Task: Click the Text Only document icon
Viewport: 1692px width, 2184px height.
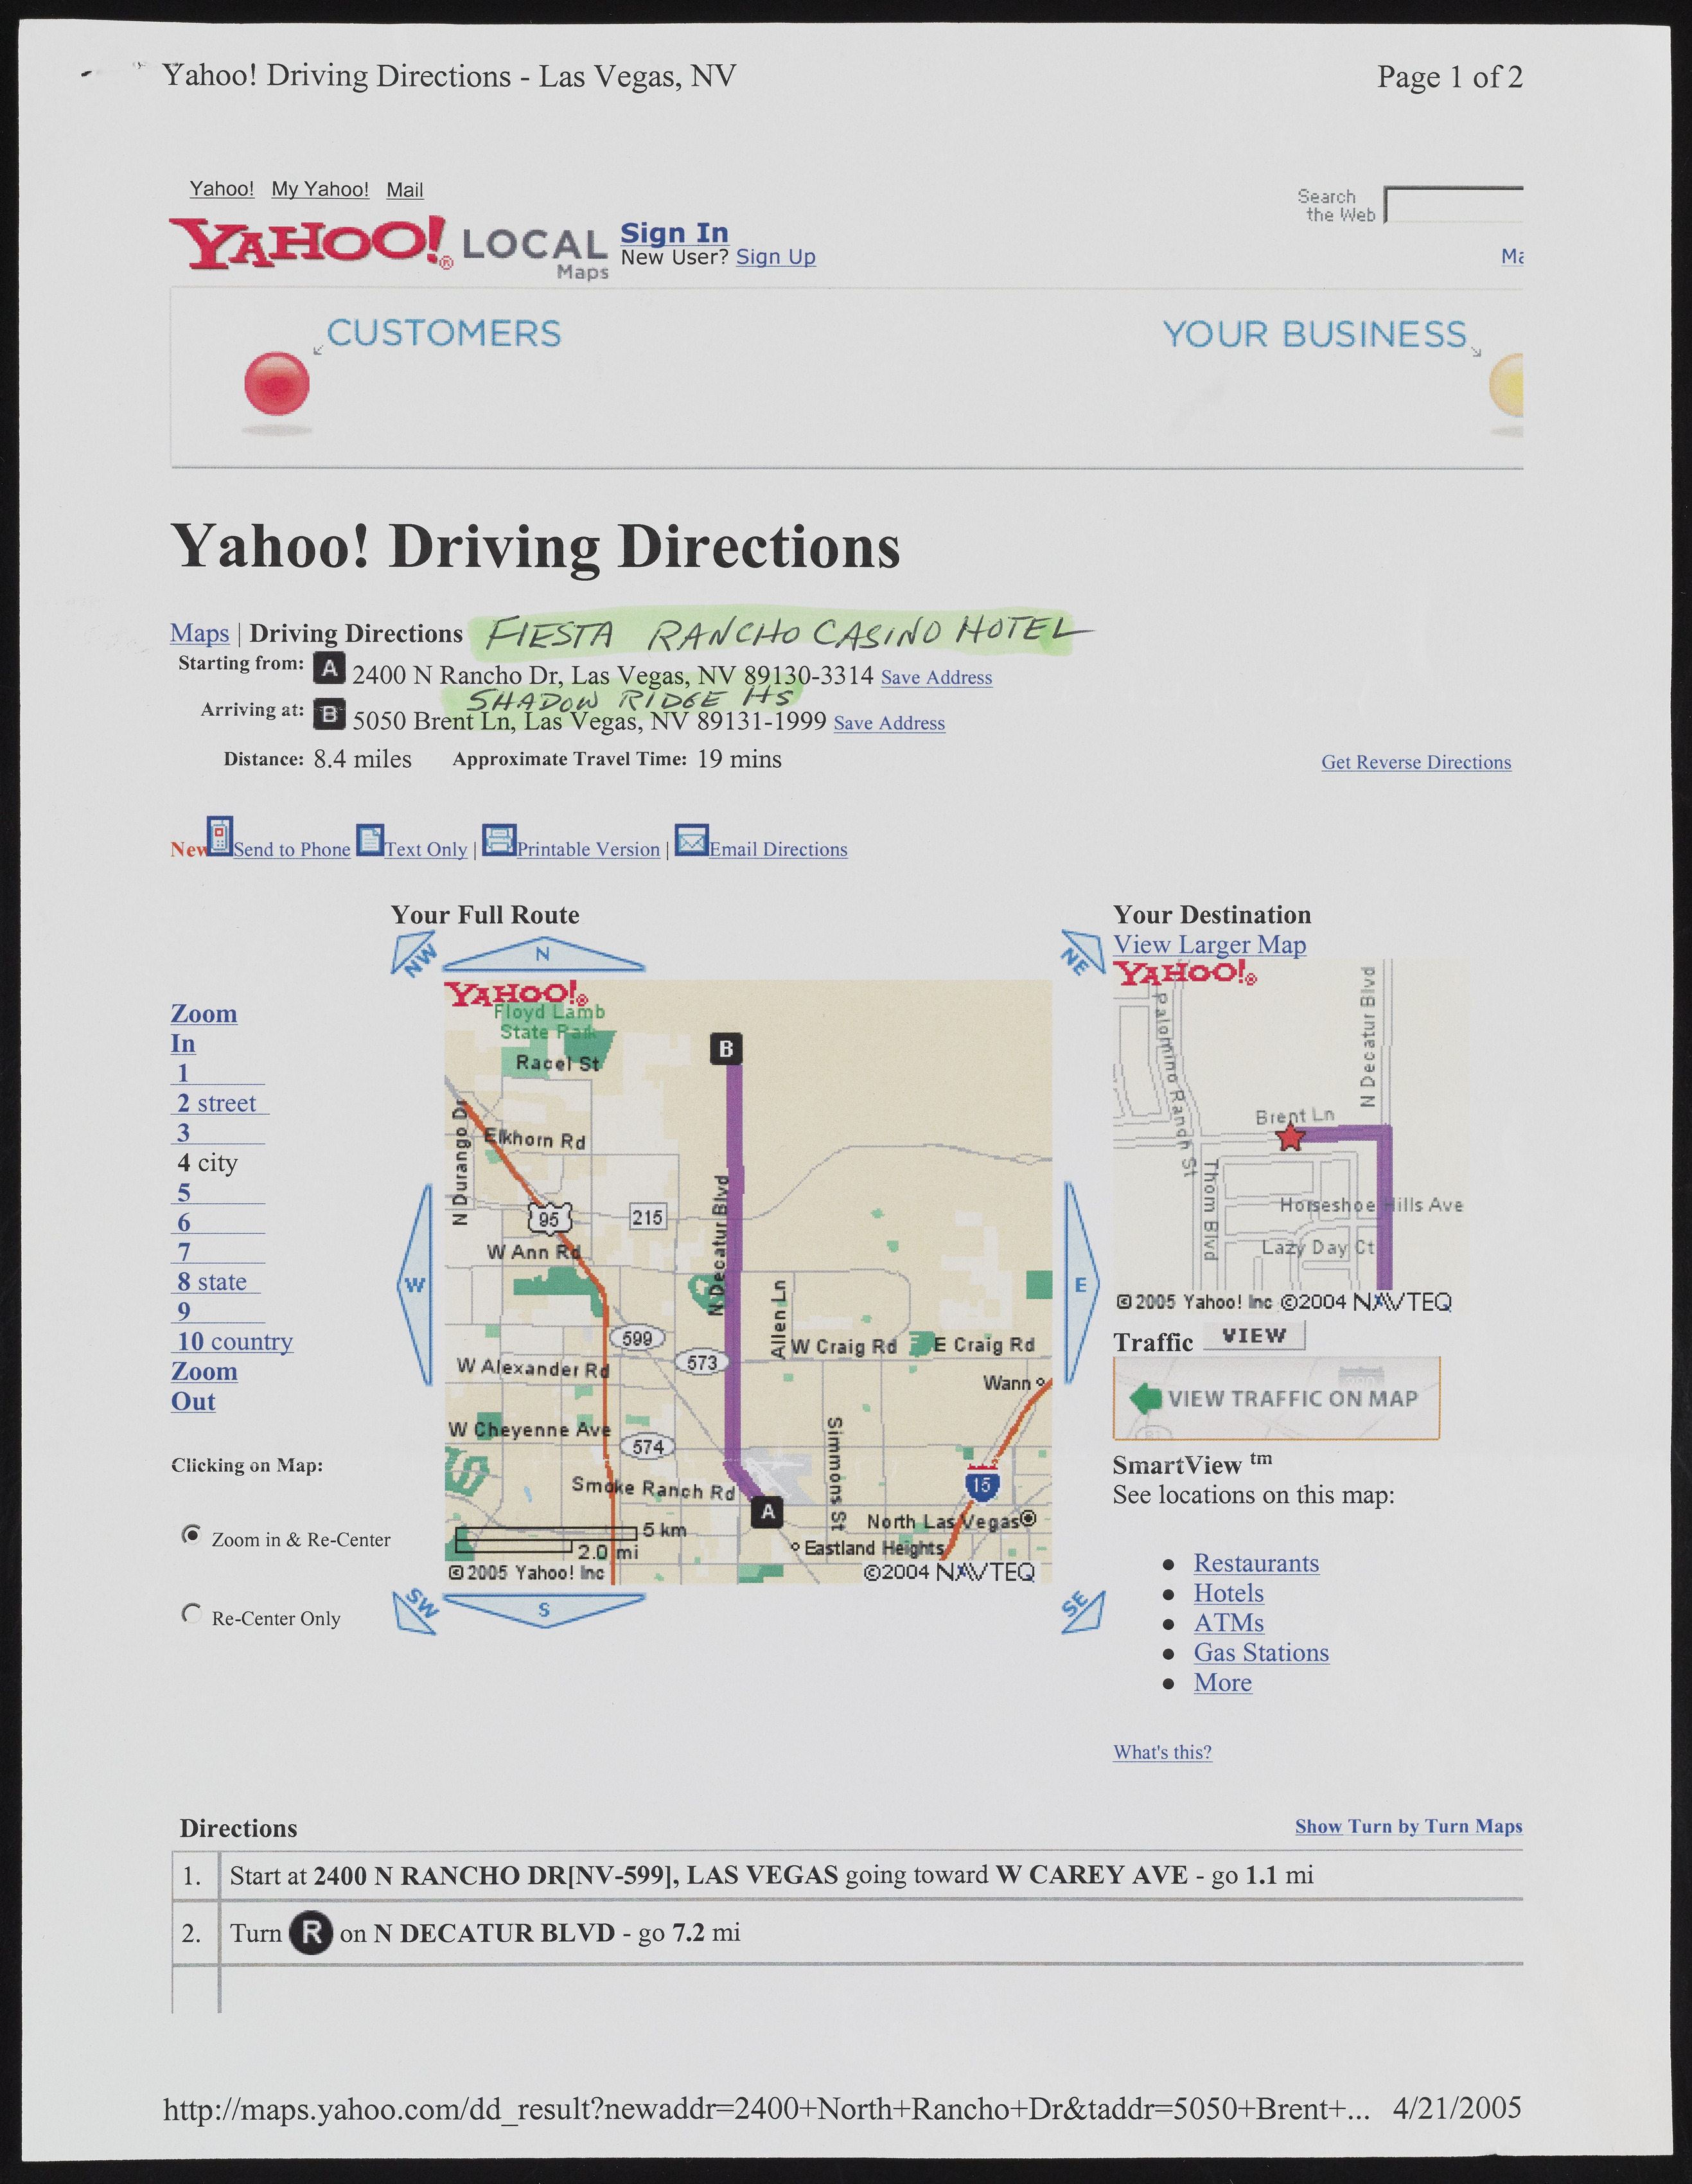Action: pyautogui.click(x=370, y=840)
